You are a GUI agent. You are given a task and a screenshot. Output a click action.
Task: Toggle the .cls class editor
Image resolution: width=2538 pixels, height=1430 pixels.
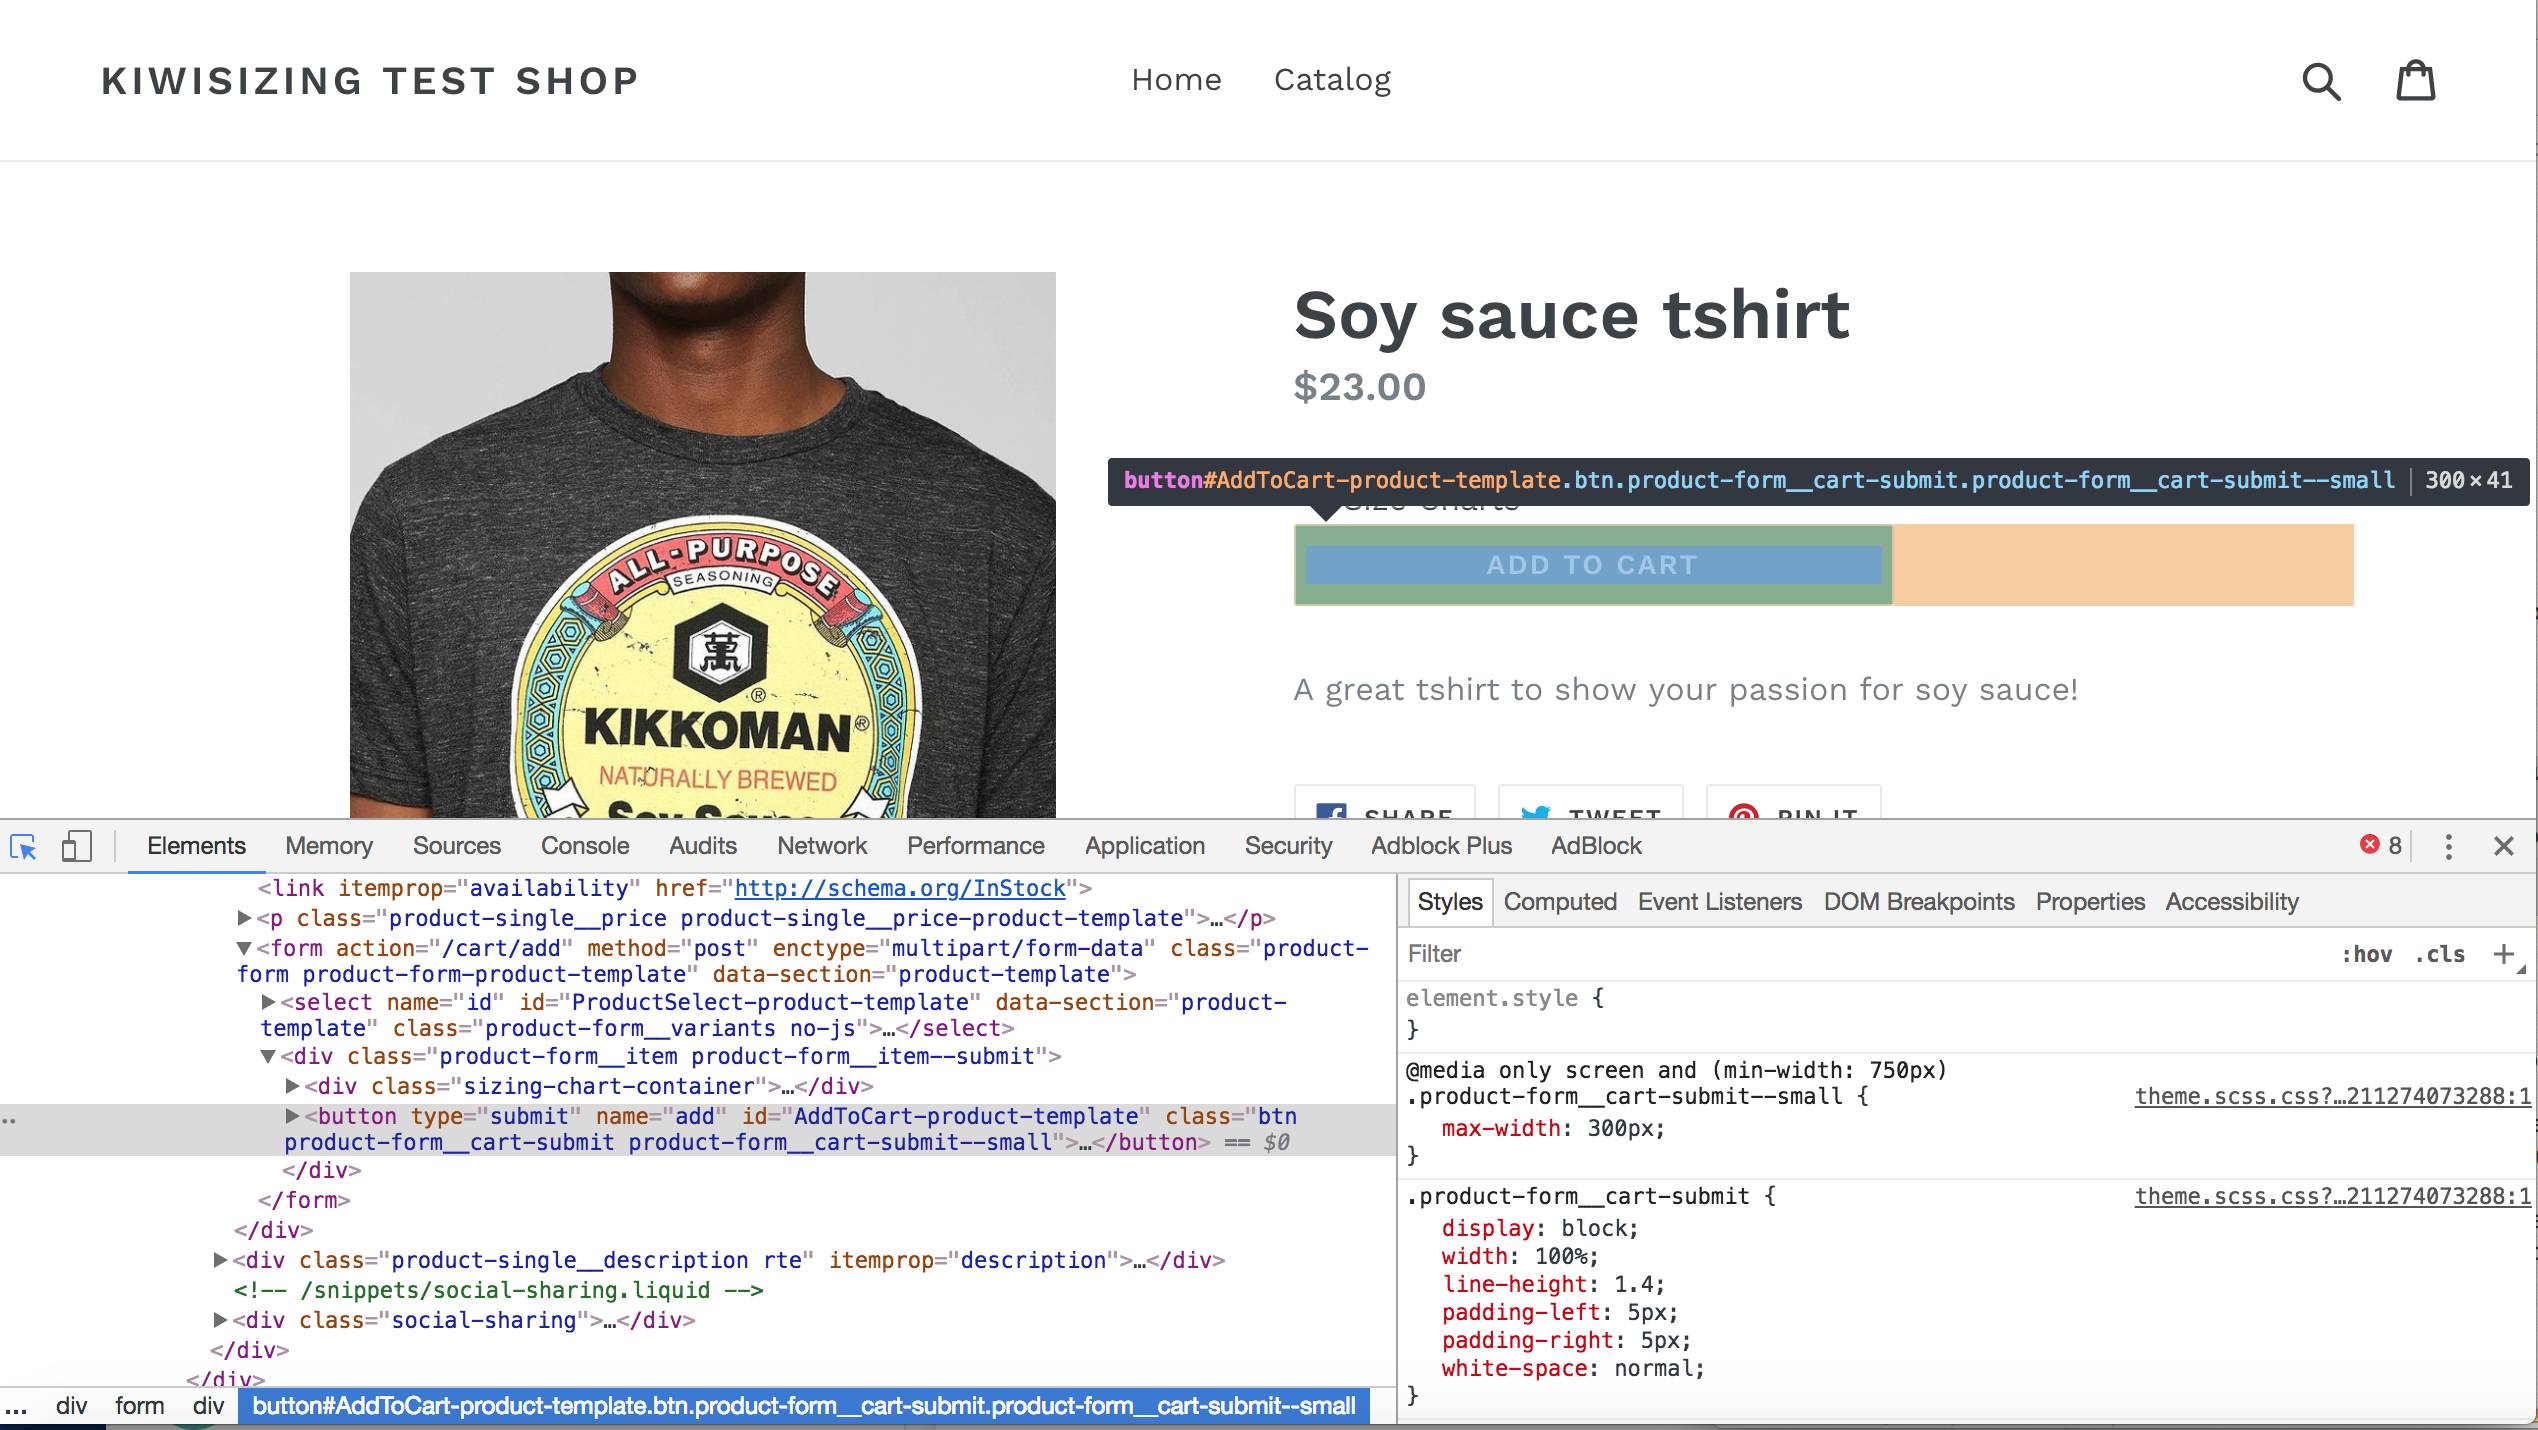click(x=2440, y=955)
